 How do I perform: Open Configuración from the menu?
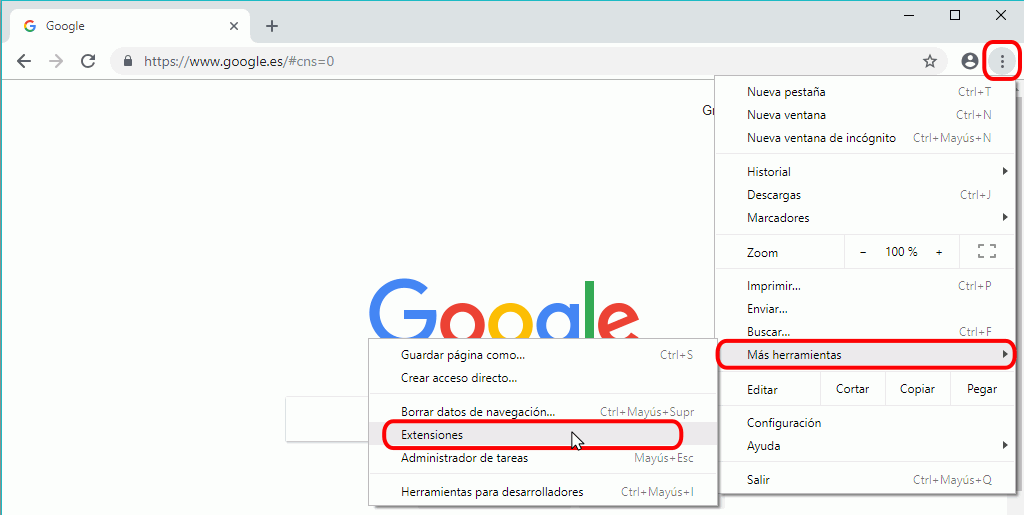pos(783,423)
